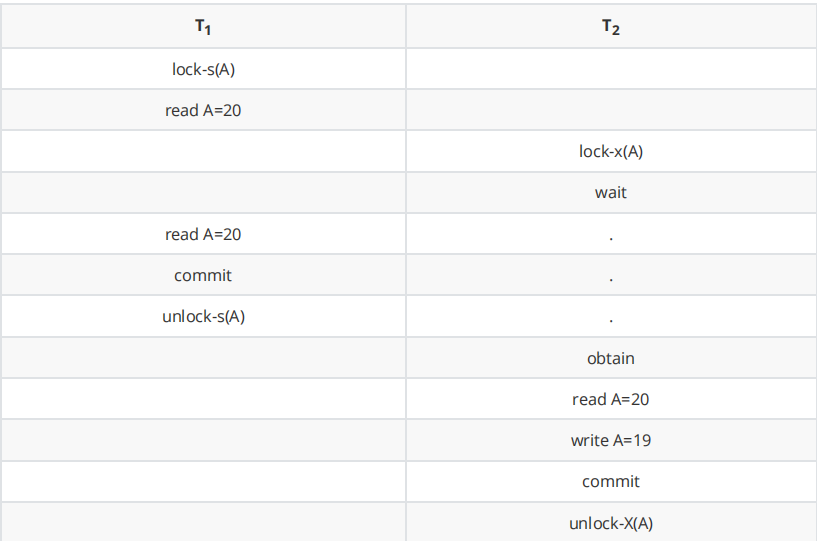Click empty T1 cell beside write A=19
Image resolution: width=817 pixels, height=541 pixels.
[x=203, y=440]
